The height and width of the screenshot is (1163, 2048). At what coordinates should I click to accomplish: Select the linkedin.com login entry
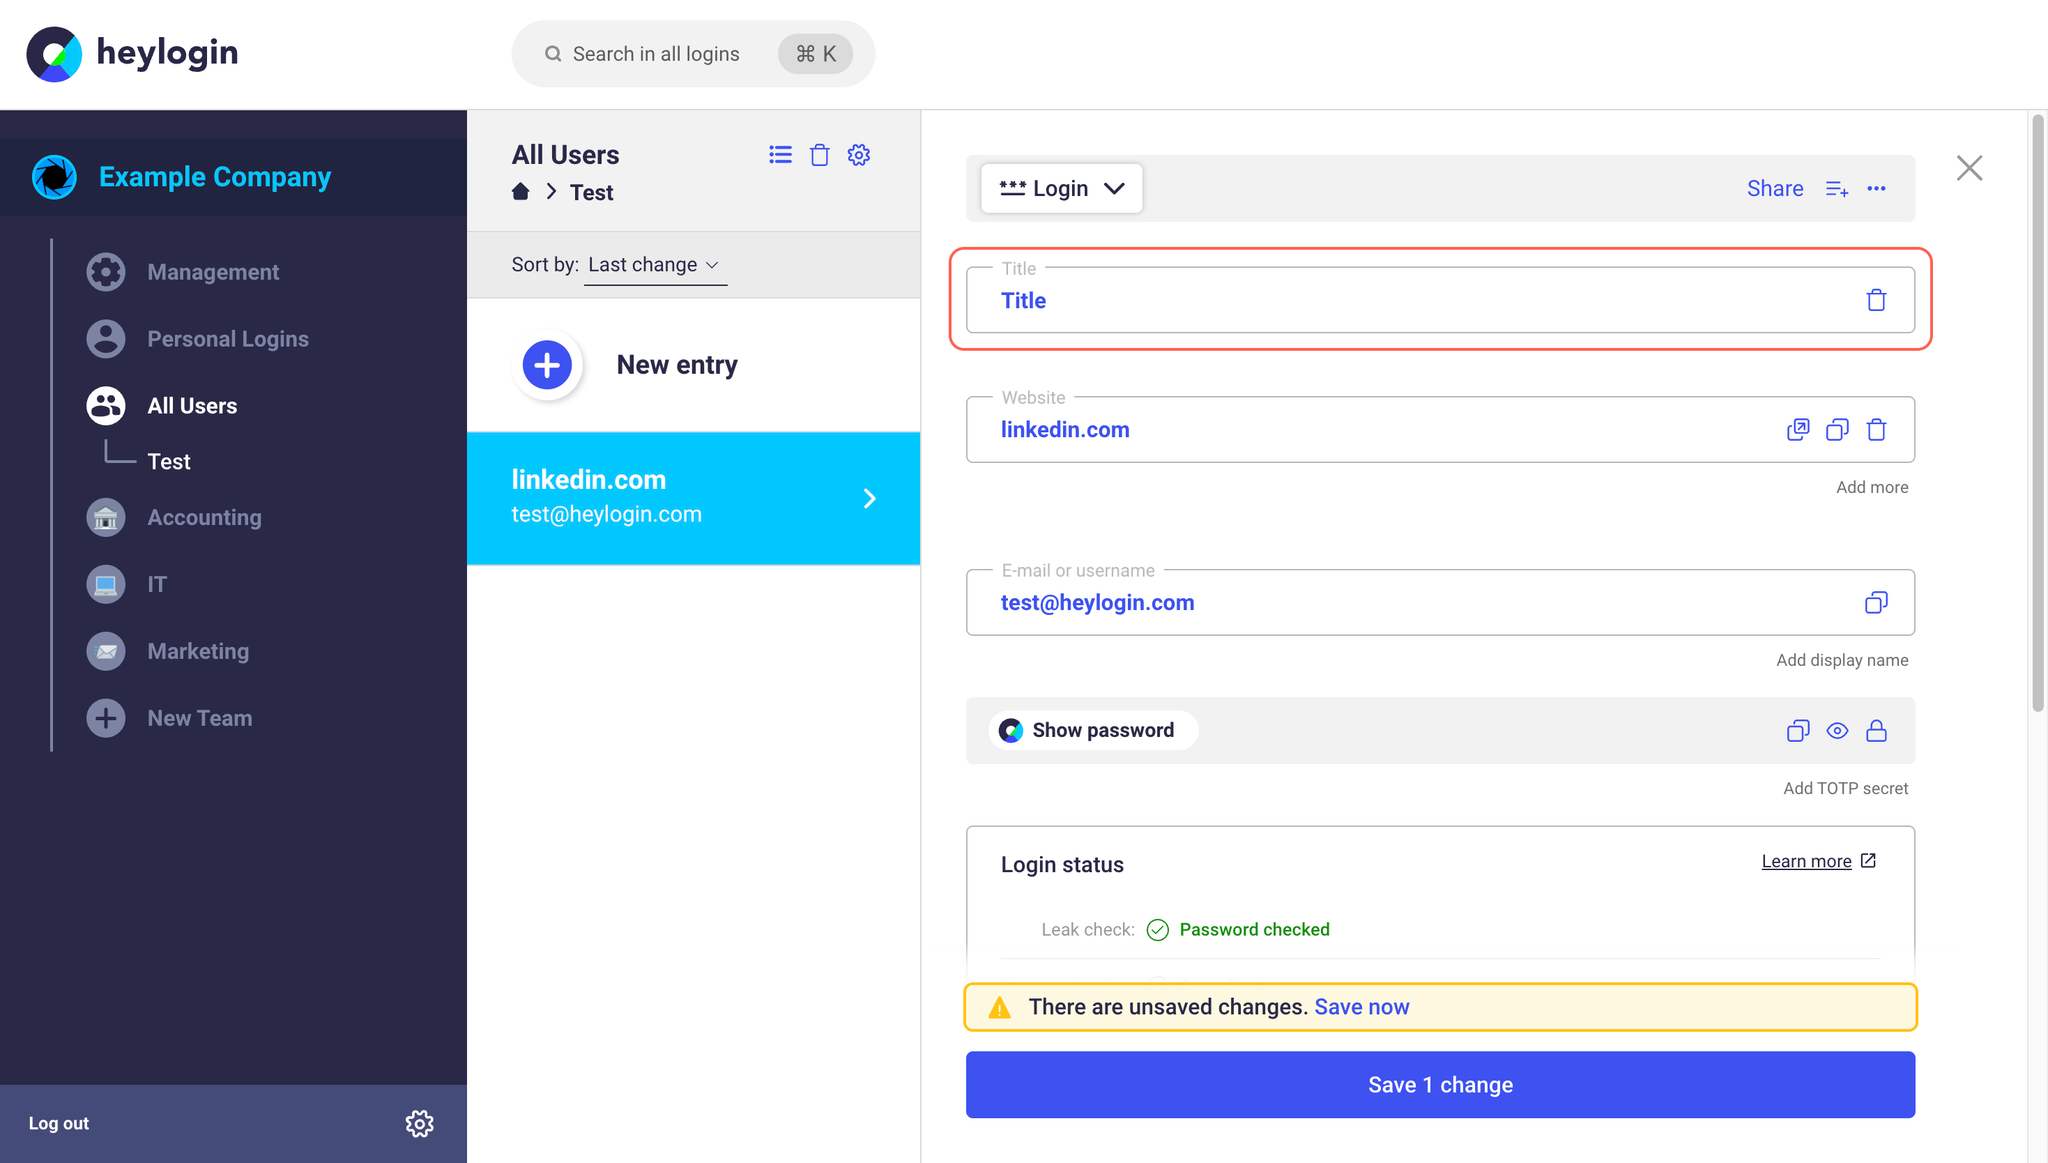[693, 498]
